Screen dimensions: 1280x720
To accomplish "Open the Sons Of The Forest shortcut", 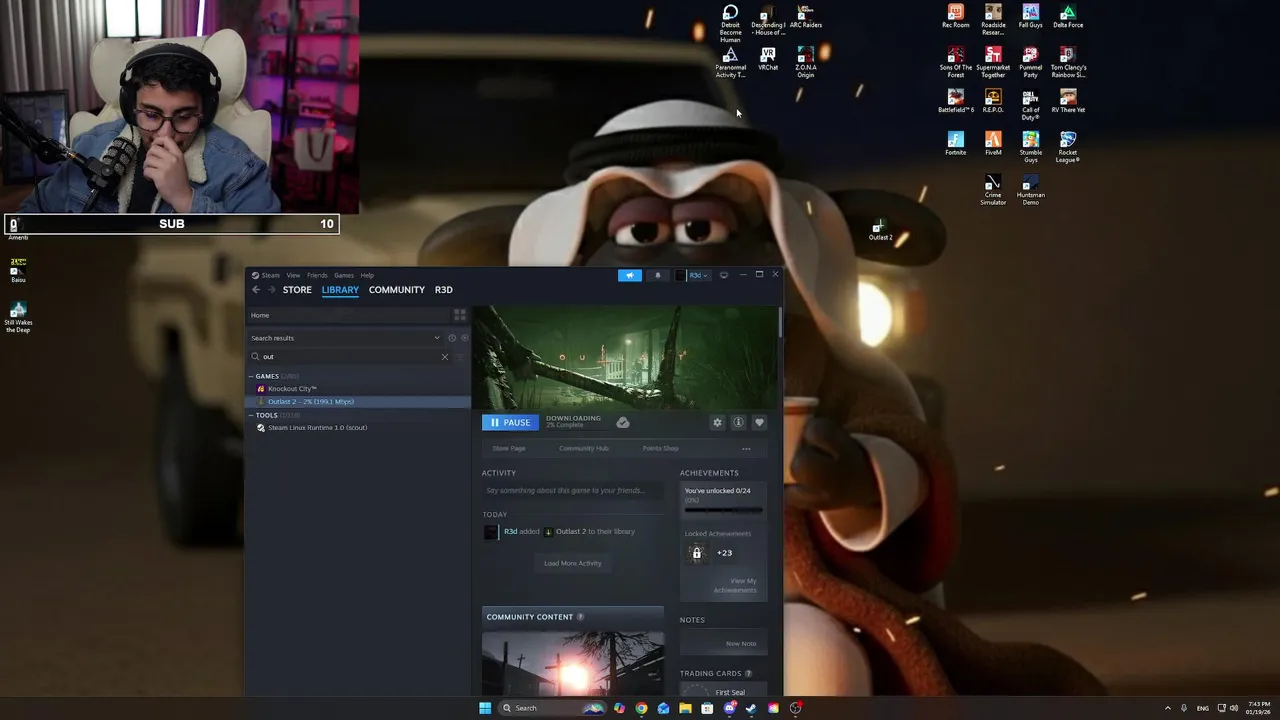I will pos(956,62).
